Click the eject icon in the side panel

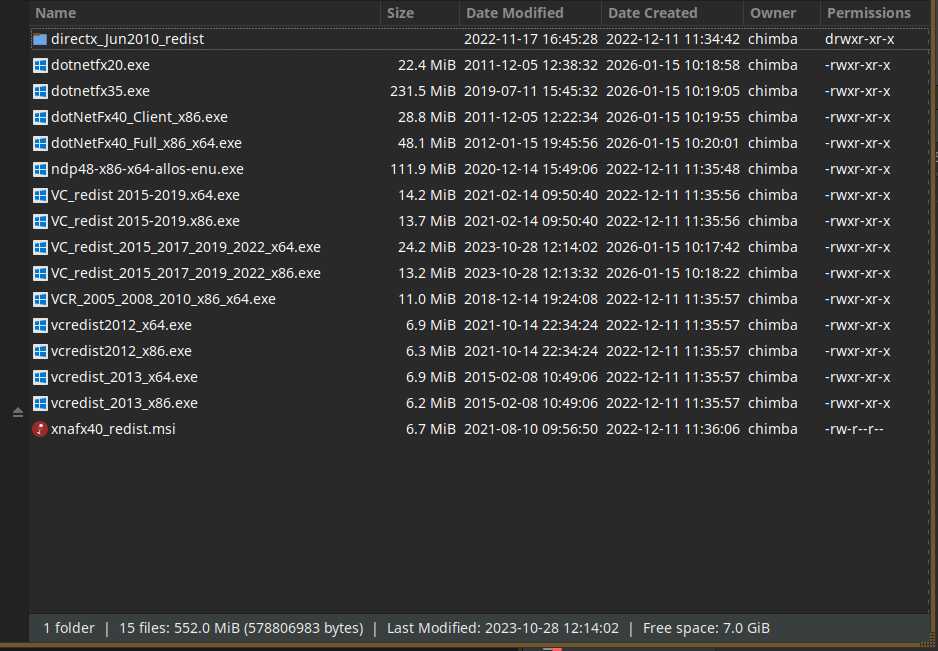coord(17,413)
